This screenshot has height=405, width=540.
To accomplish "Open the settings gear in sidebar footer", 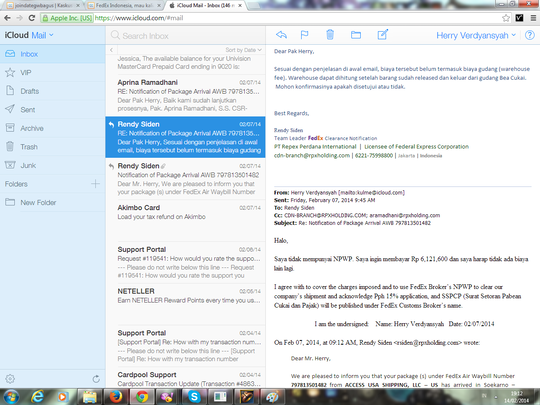I will 10,379.
